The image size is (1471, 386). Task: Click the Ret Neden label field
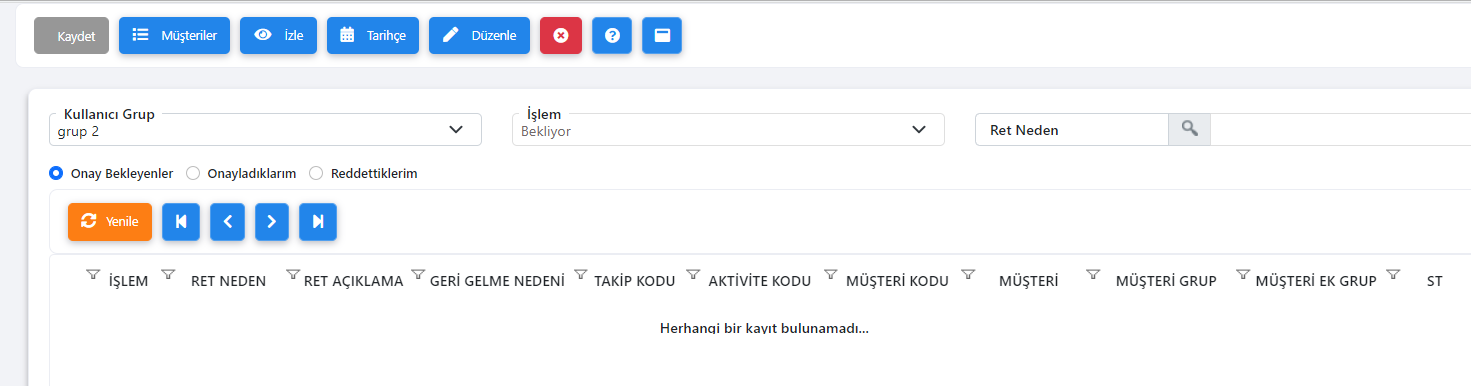tap(1072, 129)
